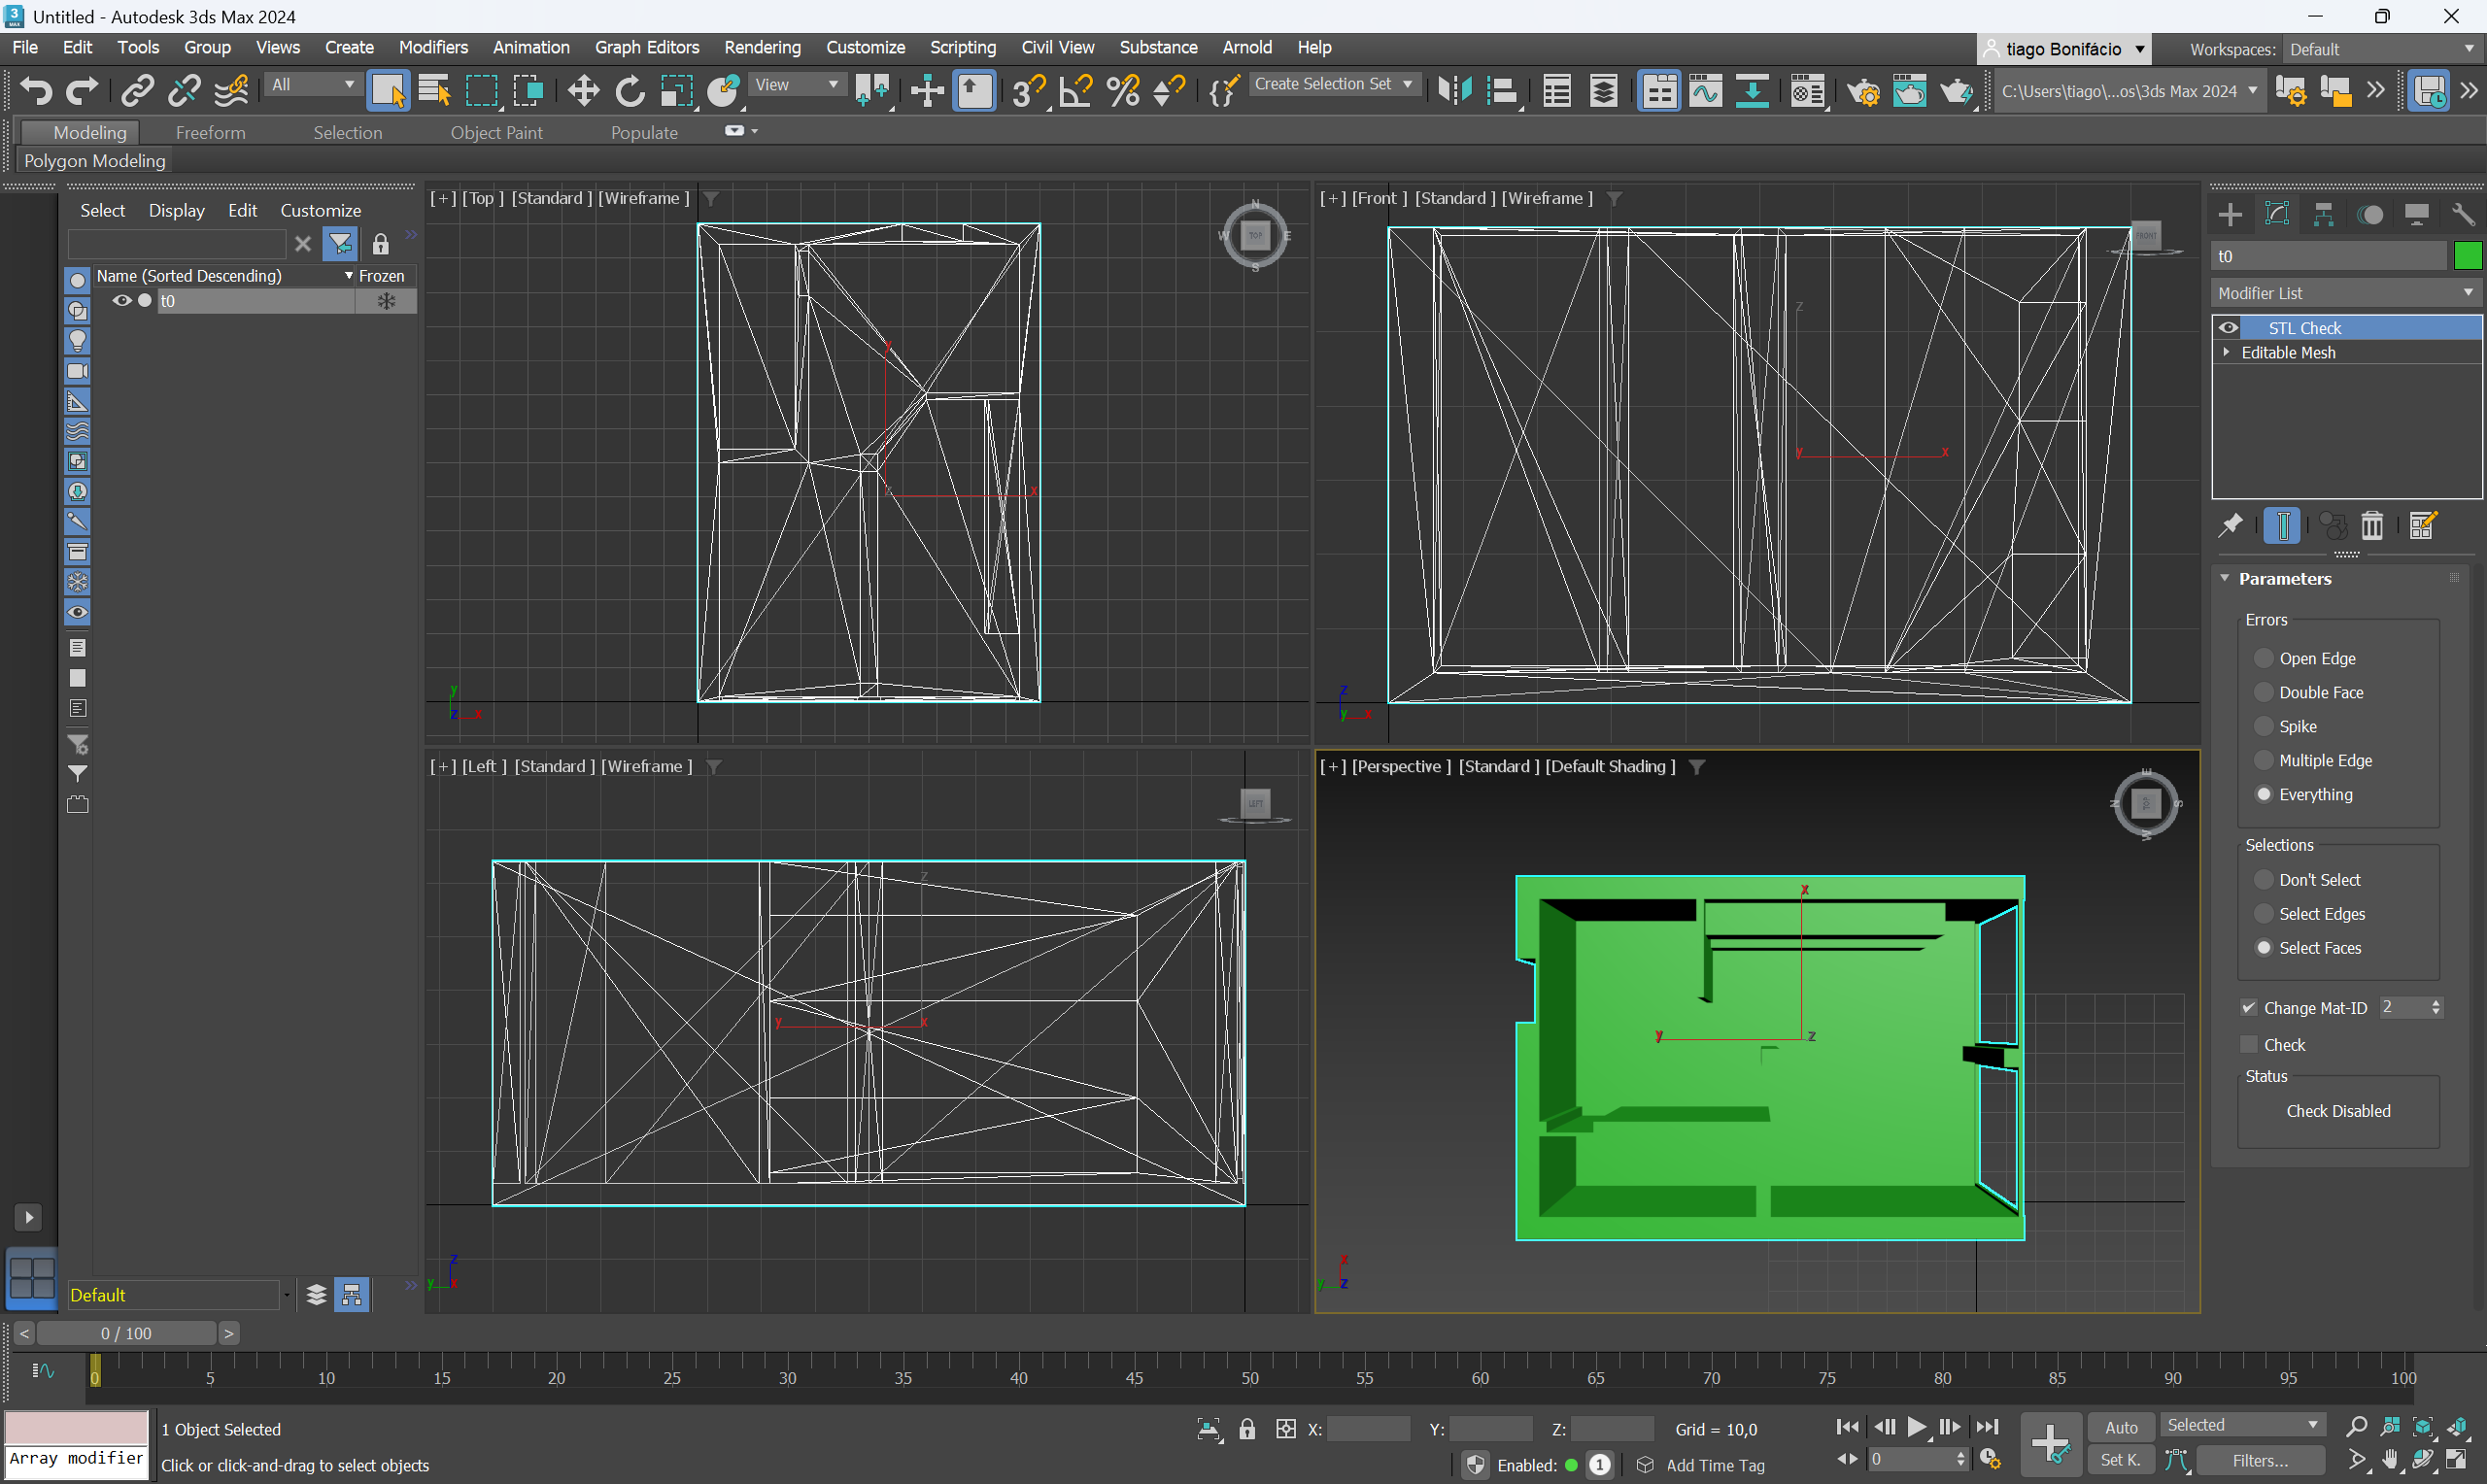This screenshot has height=1484, width=2487.
Task: Open the Utilities wrench panel tab
Action: 2462,214
